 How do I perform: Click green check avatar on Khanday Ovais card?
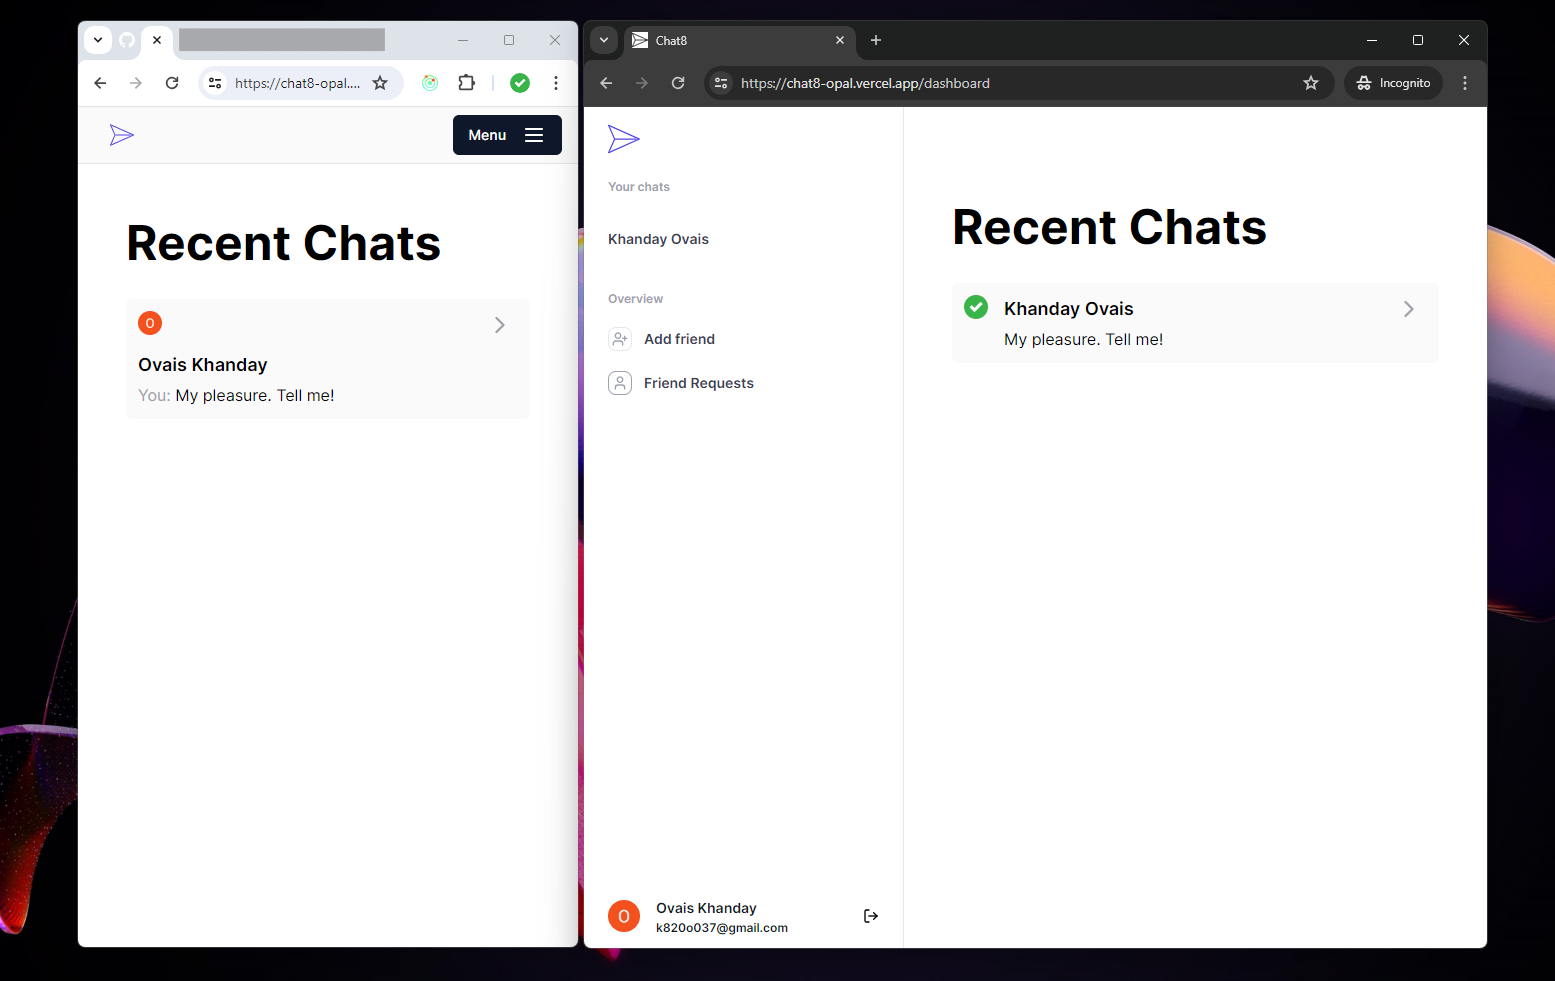[x=976, y=307]
